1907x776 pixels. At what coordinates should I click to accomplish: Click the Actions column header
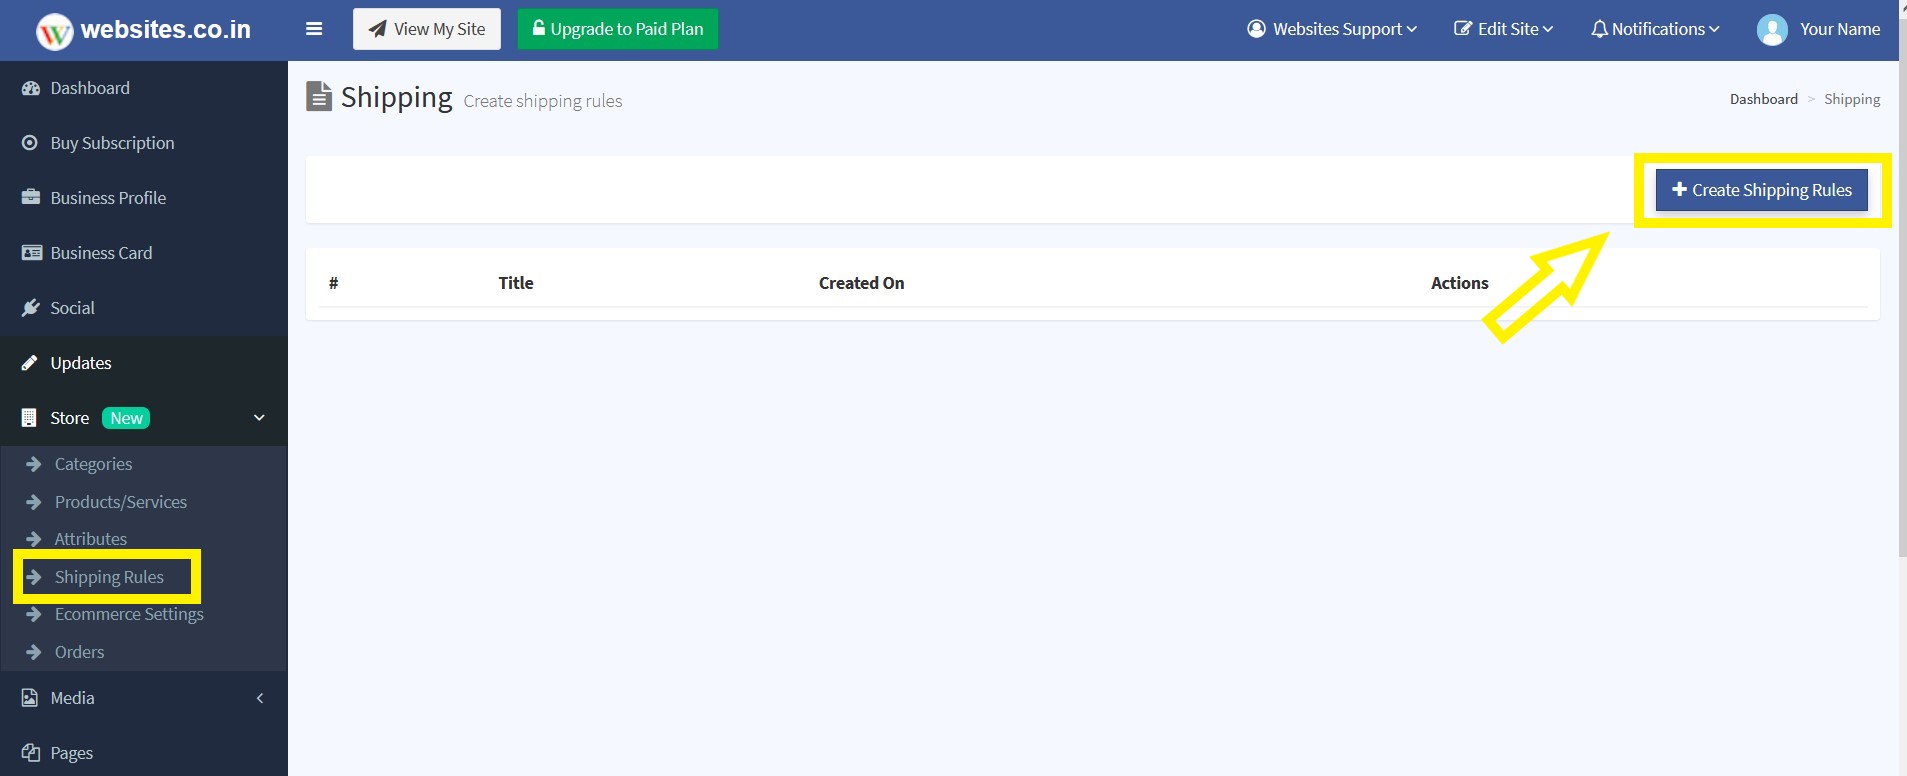pos(1459,283)
